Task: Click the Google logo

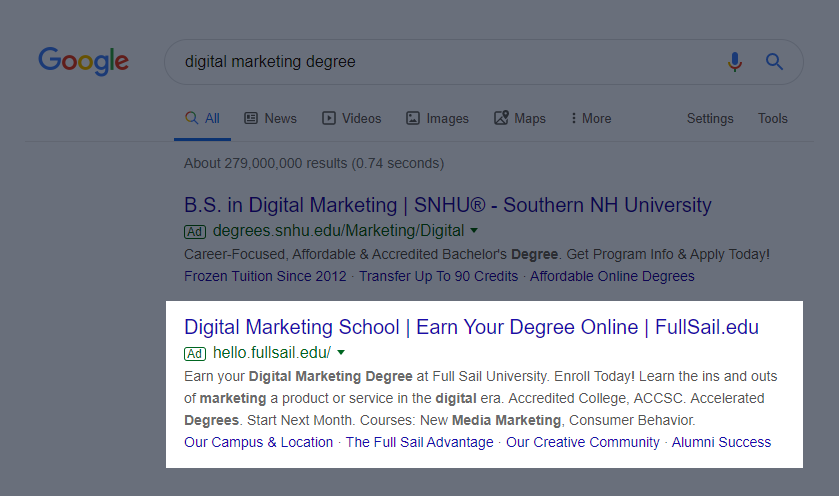Action: [83, 61]
